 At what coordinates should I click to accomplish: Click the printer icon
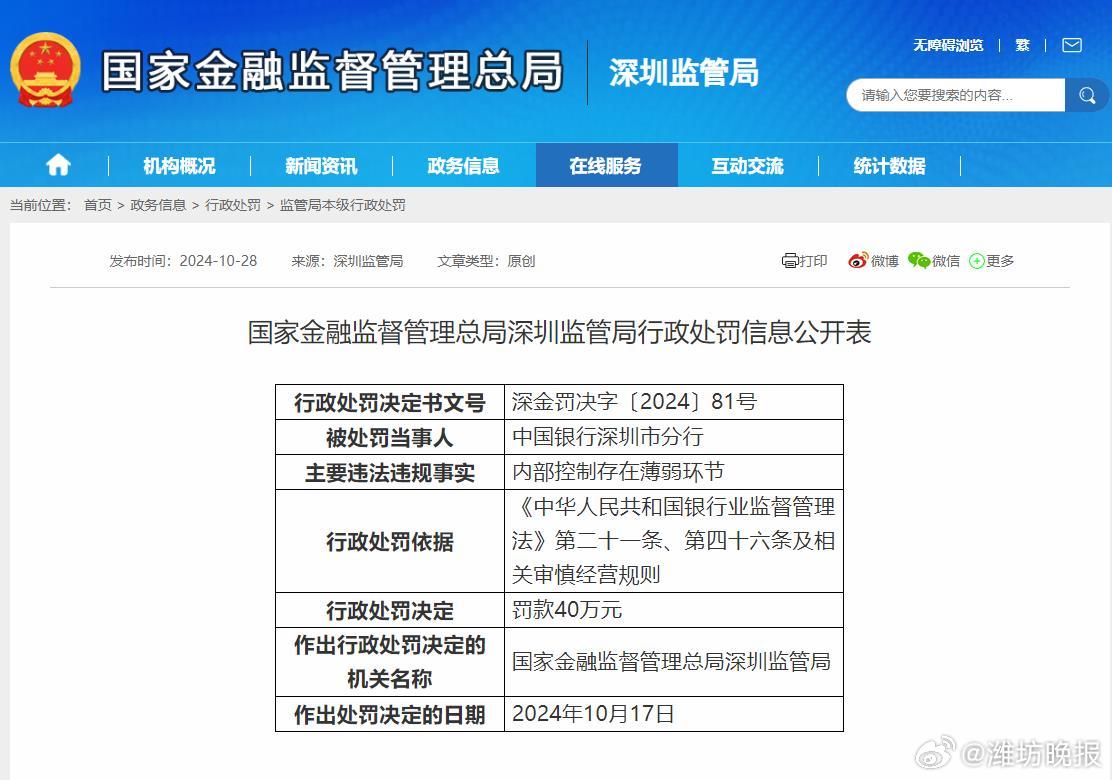pos(789,261)
